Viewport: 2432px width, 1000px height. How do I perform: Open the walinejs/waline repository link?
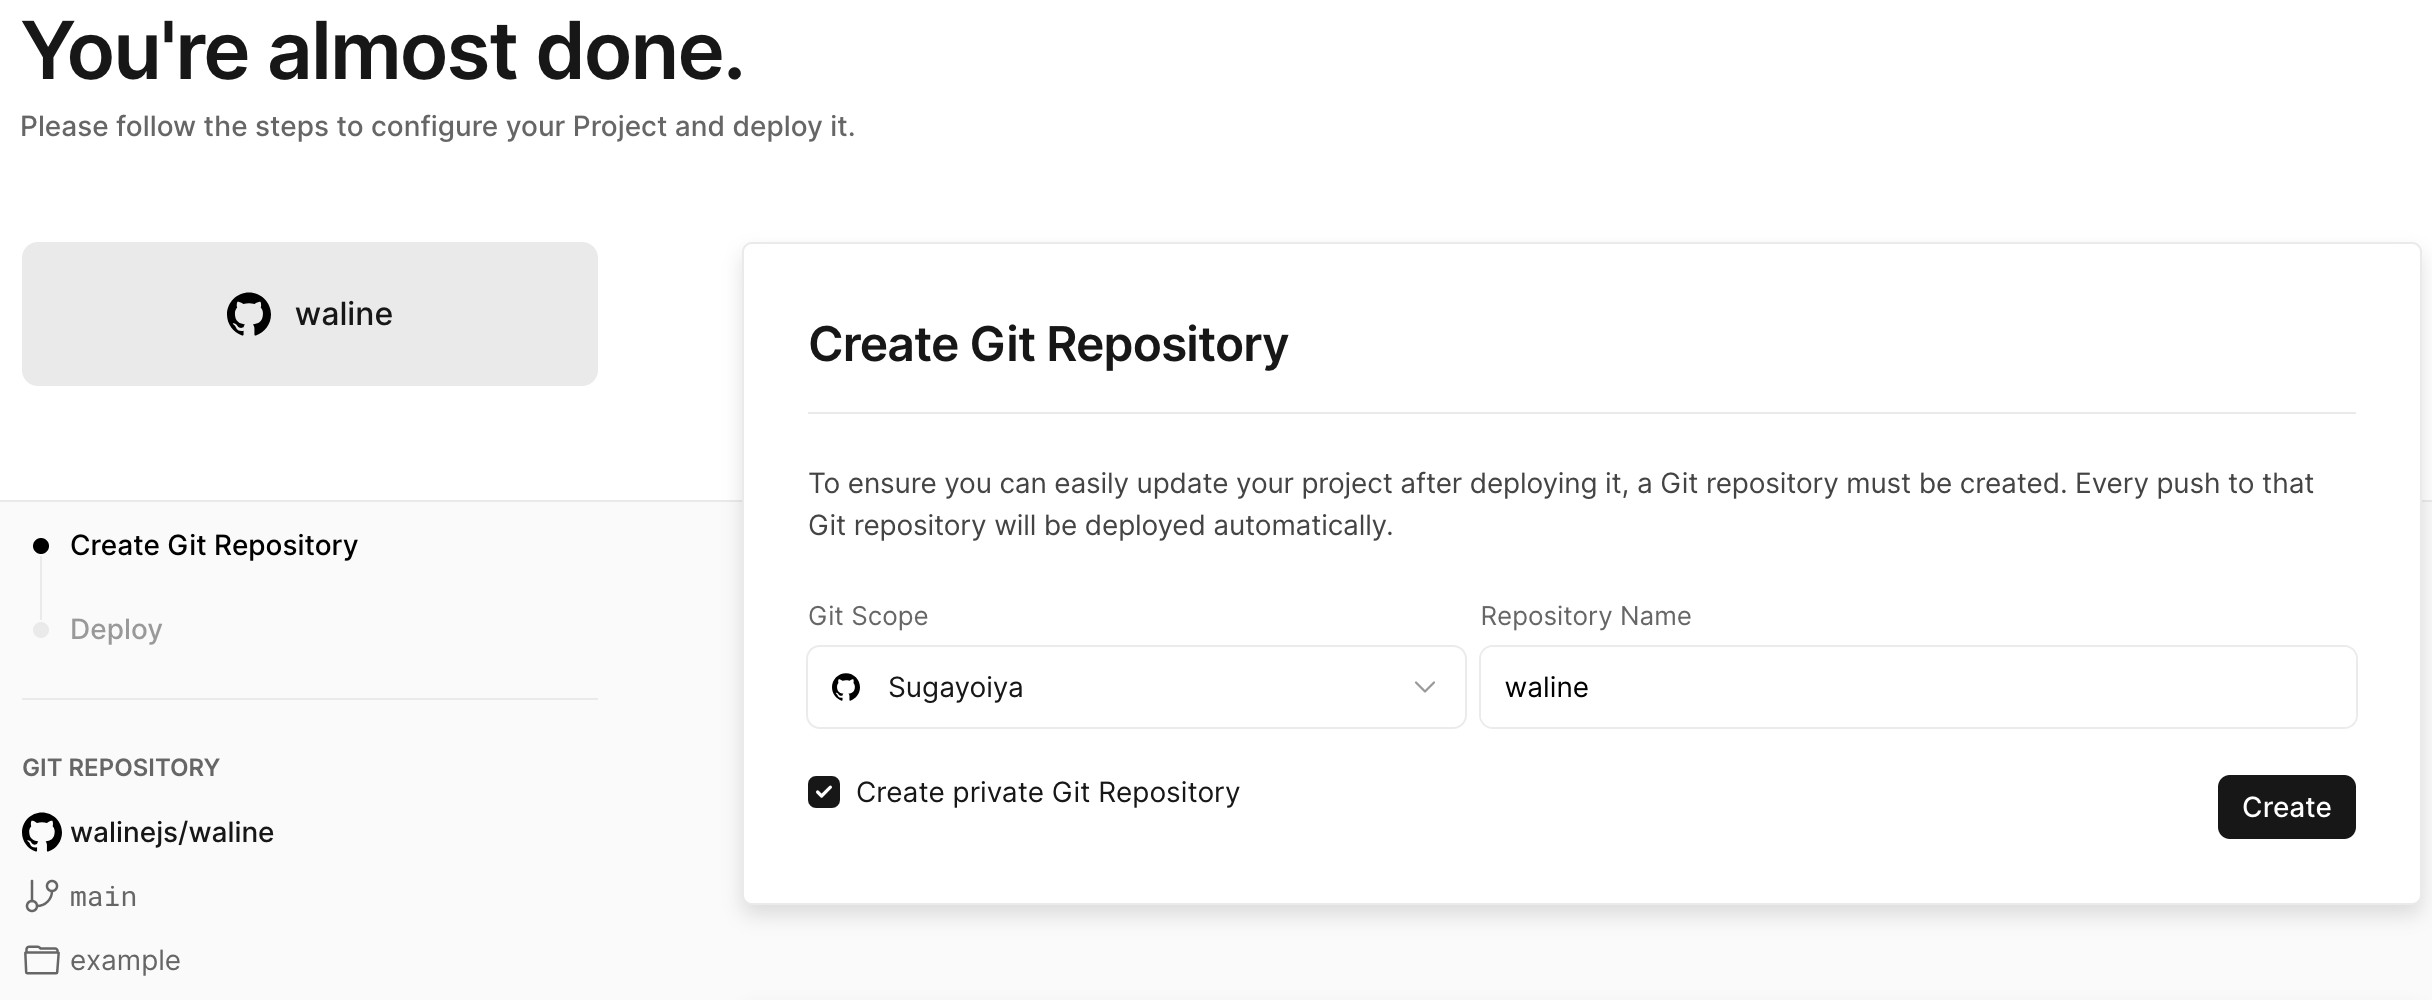(172, 832)
